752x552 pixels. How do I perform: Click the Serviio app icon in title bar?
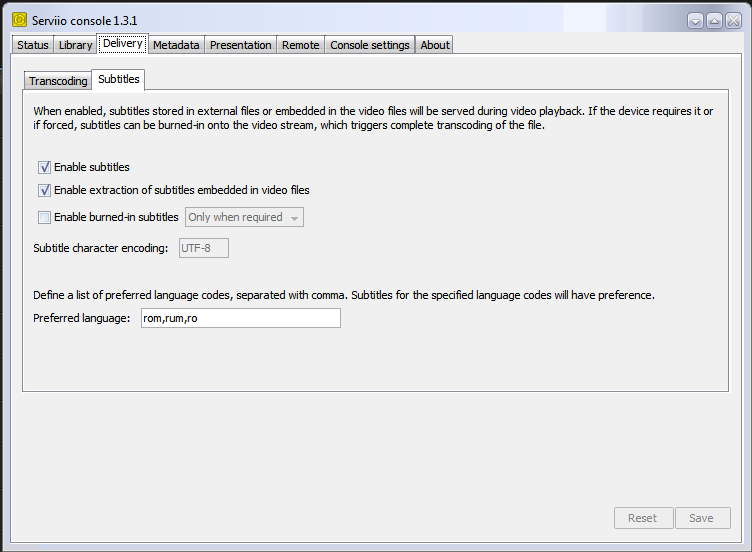point(18,20)
